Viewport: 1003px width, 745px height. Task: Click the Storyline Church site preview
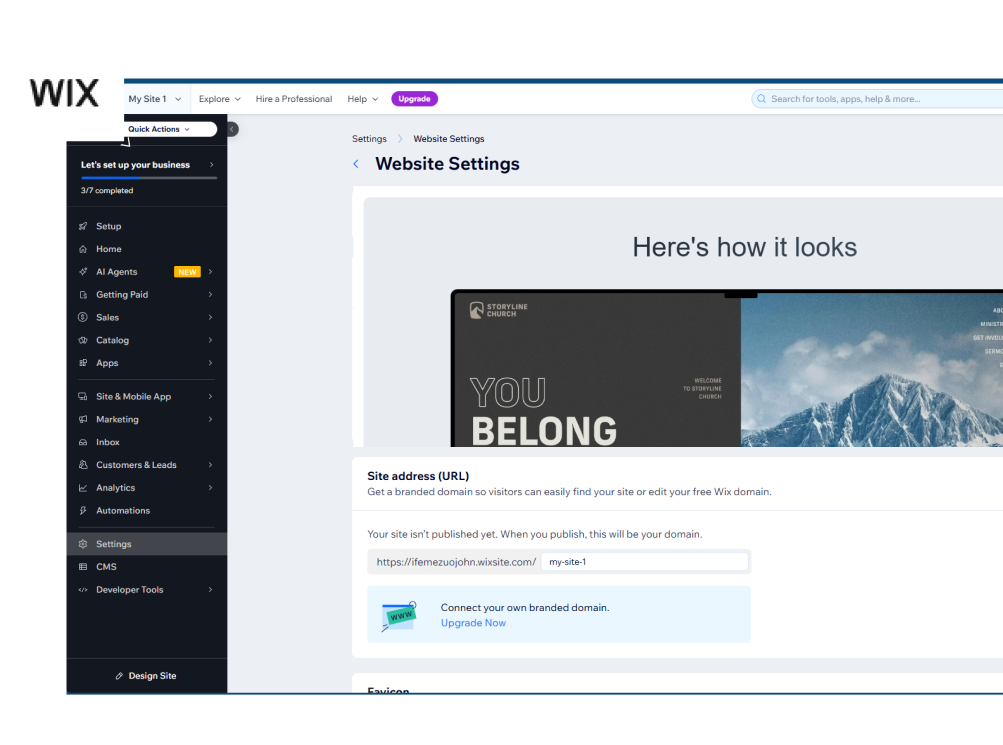coord(727,368)
